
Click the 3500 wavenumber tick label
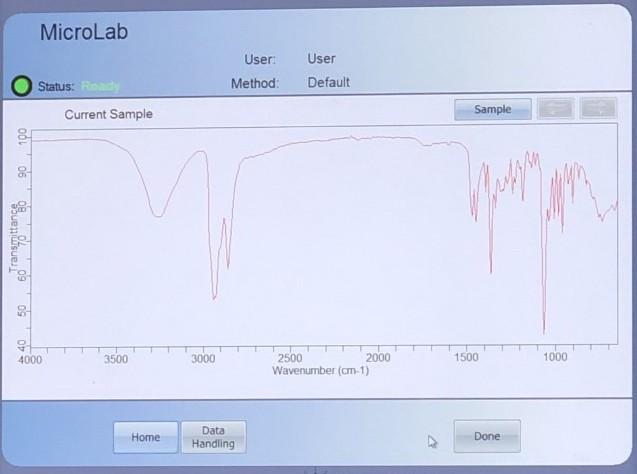[x=116, y=359]
